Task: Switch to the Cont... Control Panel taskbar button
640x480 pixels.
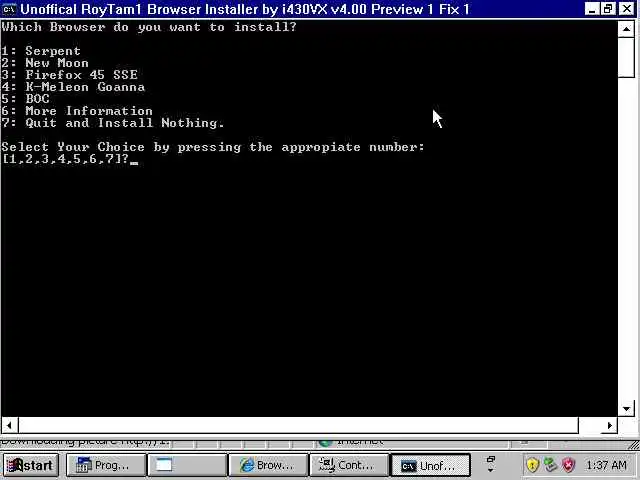Action: (349, 465)
